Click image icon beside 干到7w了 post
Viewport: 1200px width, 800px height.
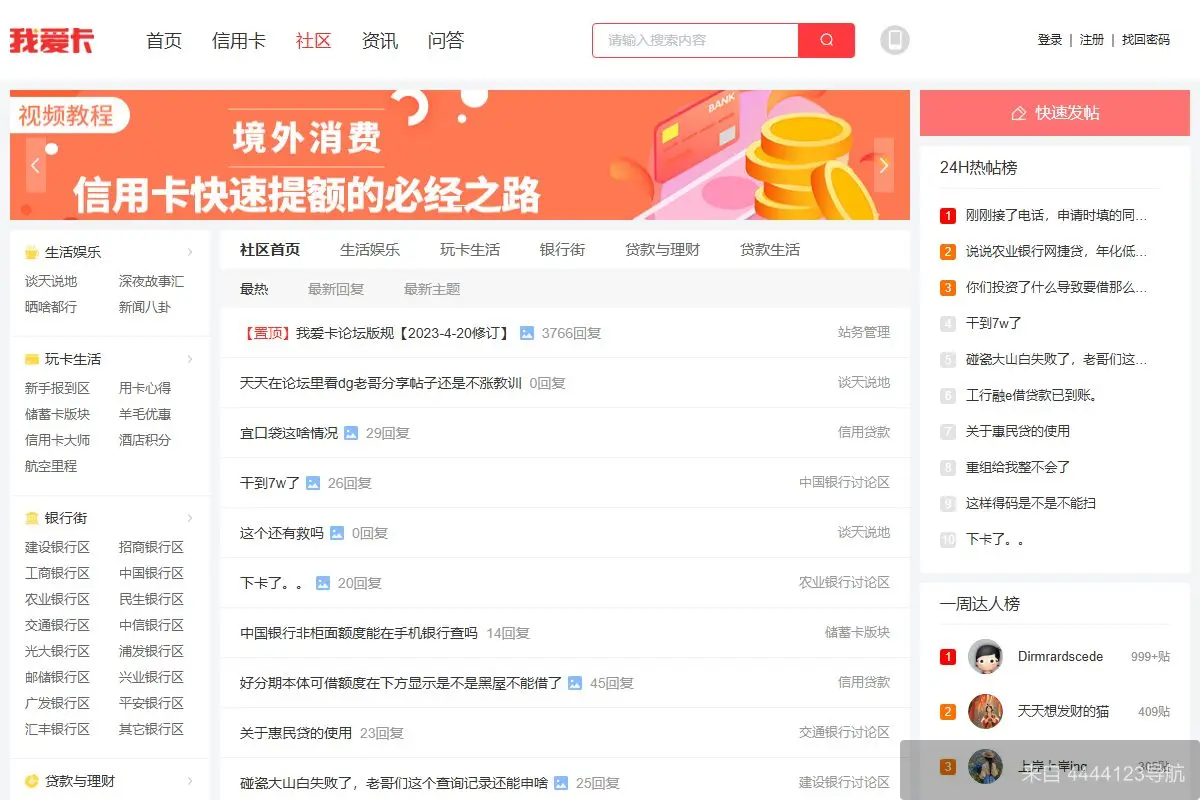pos(313,483)
